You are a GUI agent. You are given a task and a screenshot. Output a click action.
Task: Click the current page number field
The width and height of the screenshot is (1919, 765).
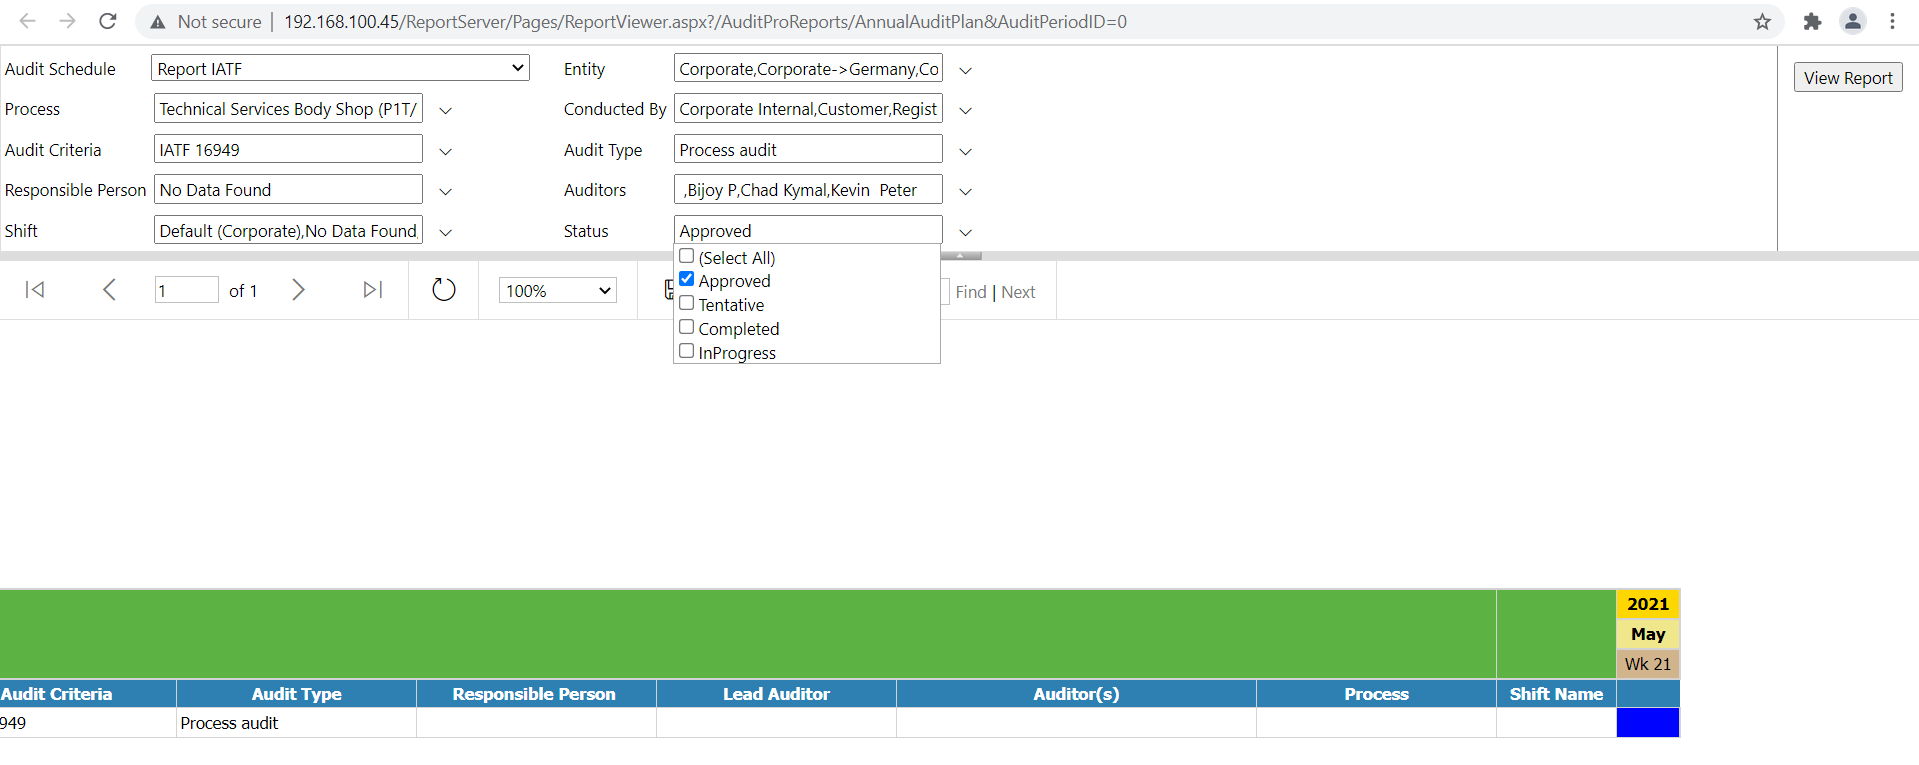click(186, 290)
